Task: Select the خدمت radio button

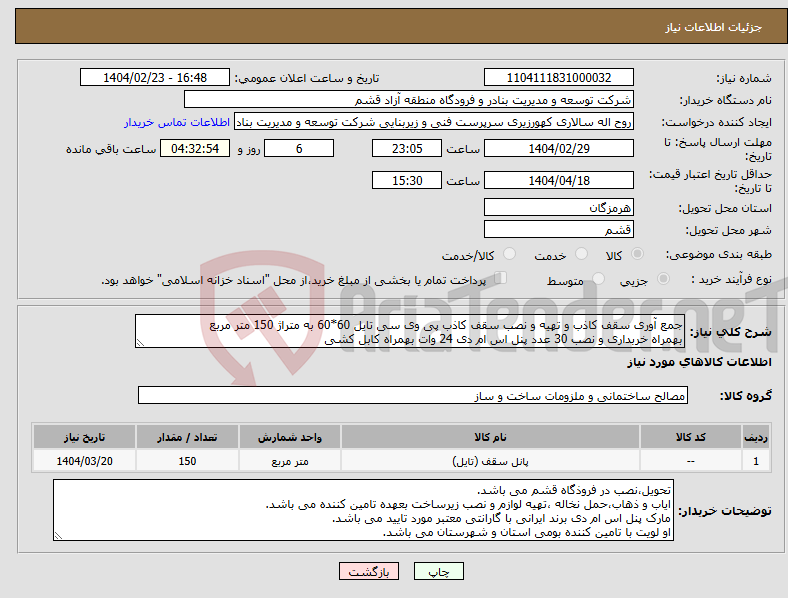Action: coord(581,254)
